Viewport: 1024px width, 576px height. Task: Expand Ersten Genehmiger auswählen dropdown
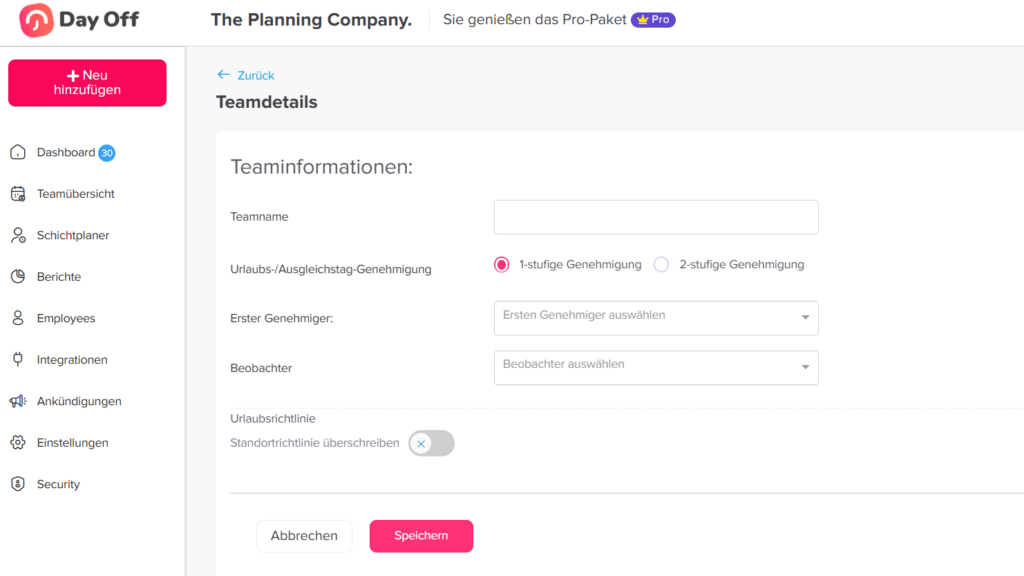(656, 317)
